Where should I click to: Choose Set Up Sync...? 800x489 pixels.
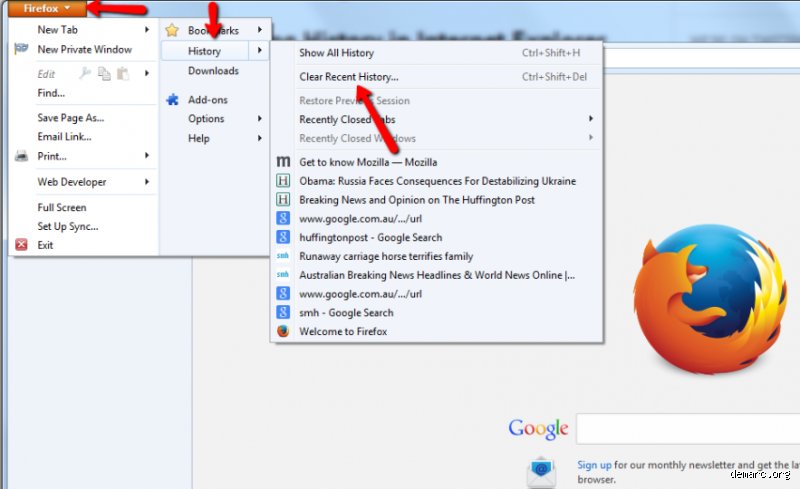pos(68,226)
